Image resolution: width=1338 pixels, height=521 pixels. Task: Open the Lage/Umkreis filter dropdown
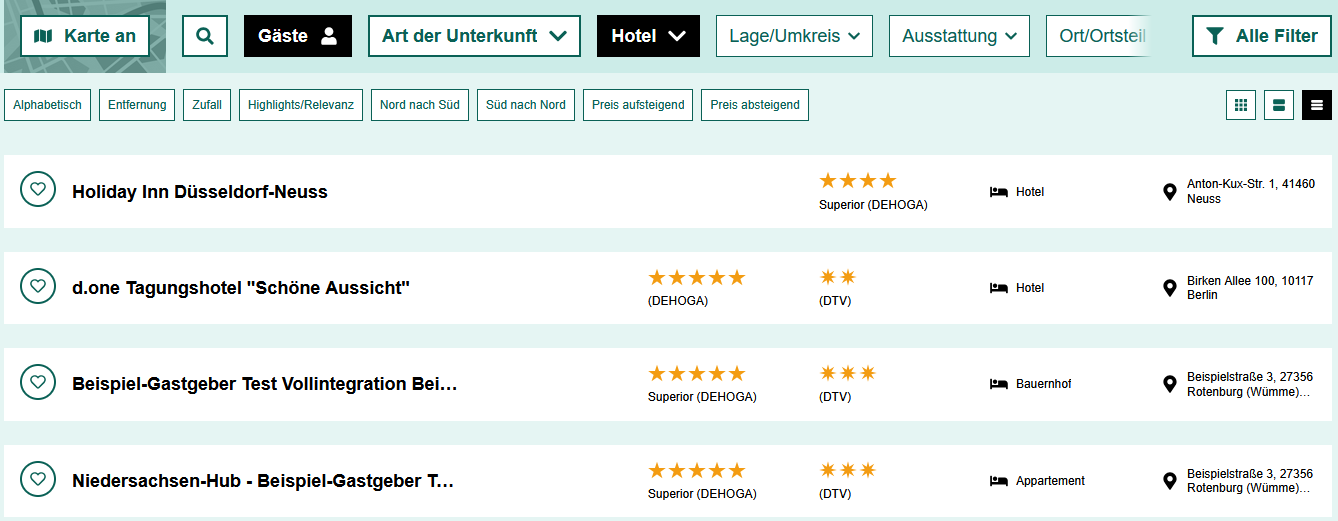(x=794, y=36)
